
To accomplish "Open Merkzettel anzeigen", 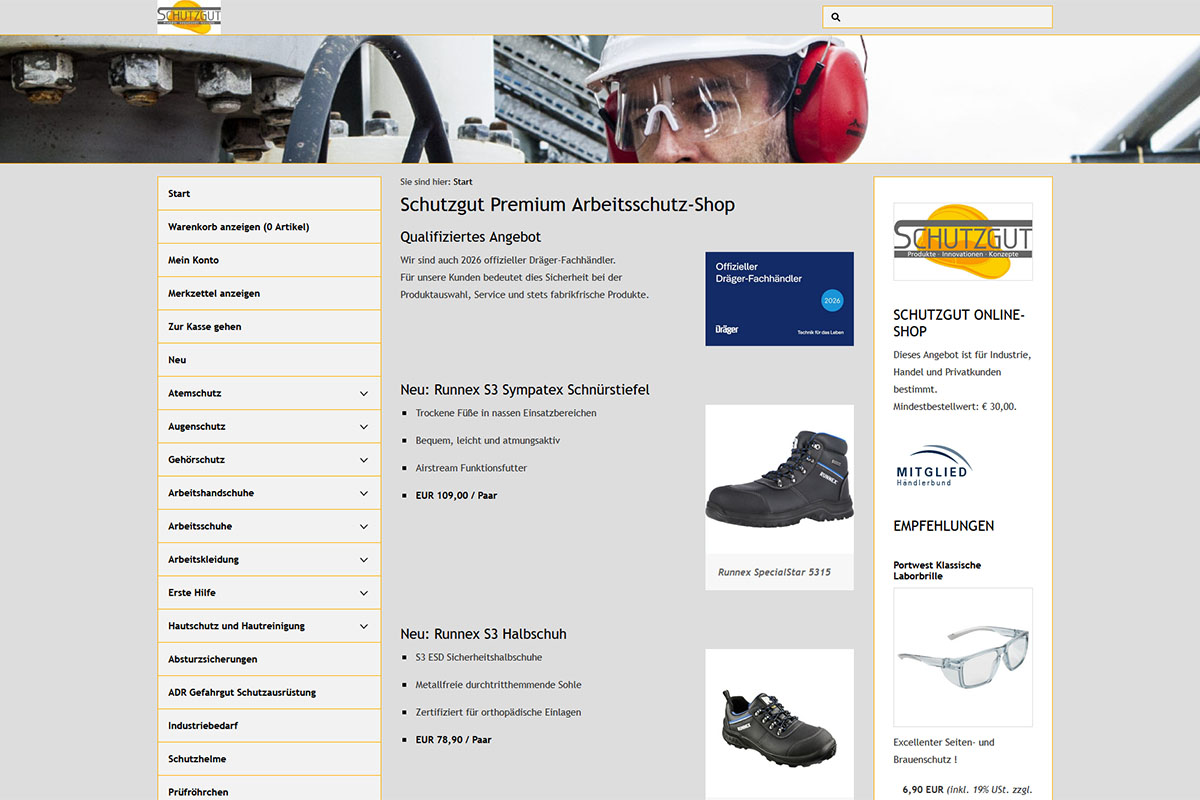I will coord(269,293).
